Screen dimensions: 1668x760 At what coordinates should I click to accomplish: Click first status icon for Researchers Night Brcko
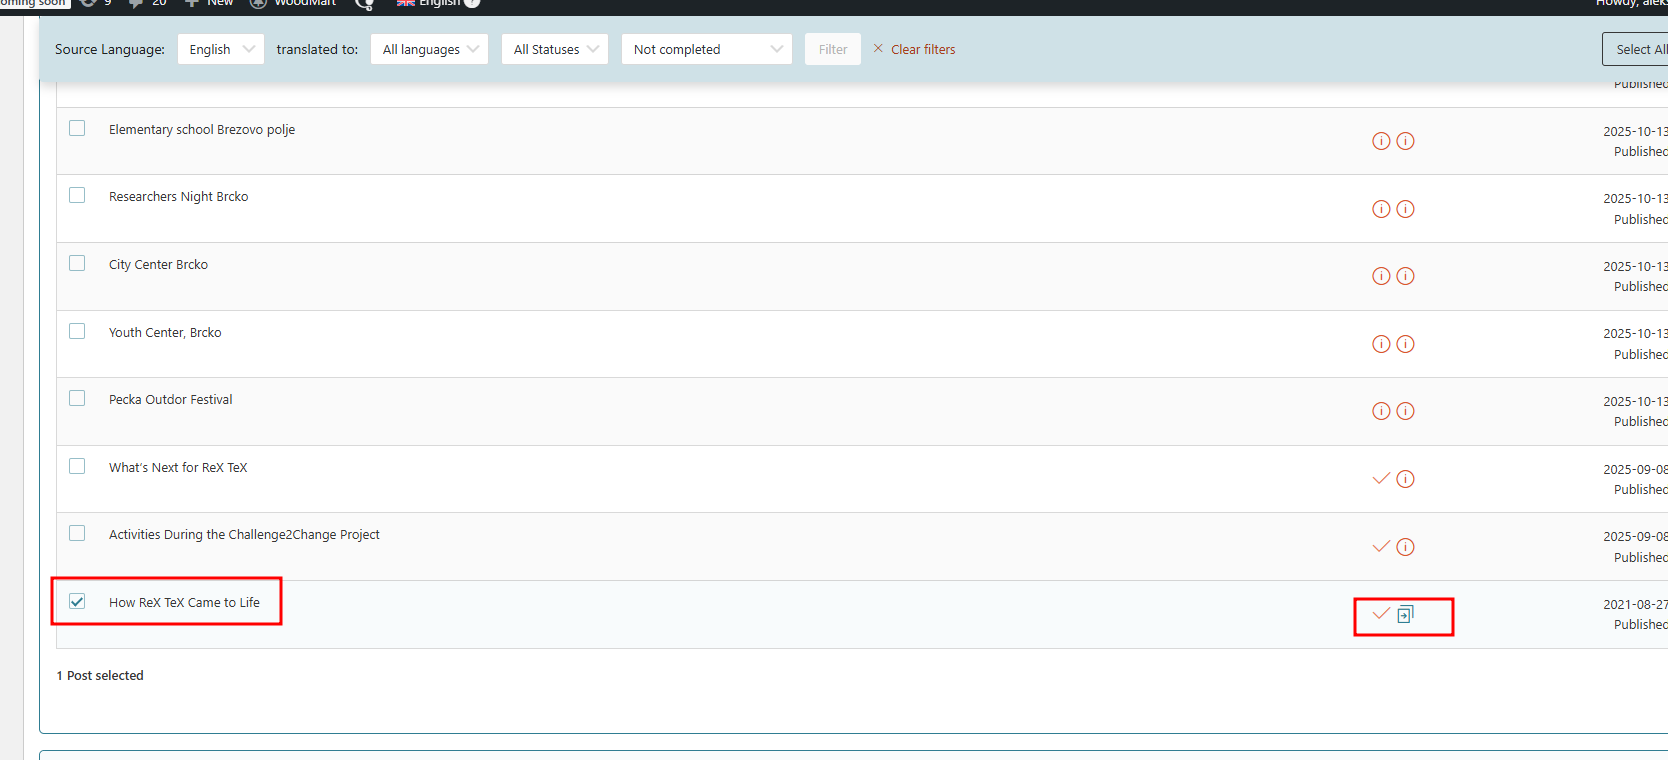click(1381, 209)
